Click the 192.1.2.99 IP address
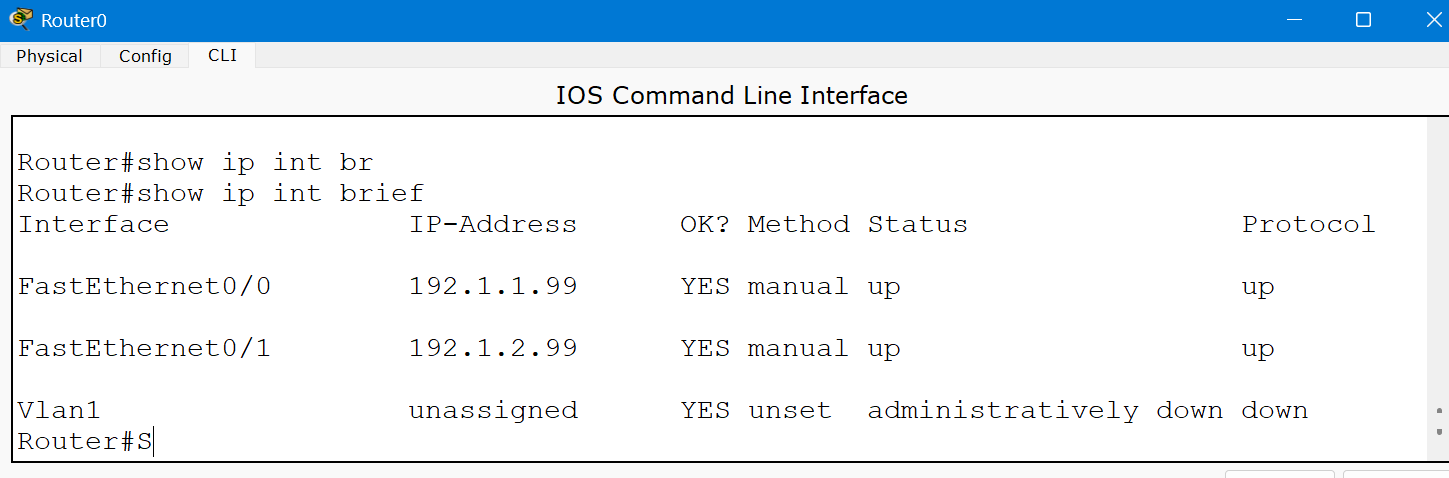The image size is (1449, 478). pyautogui.click(x=492, y=349)
